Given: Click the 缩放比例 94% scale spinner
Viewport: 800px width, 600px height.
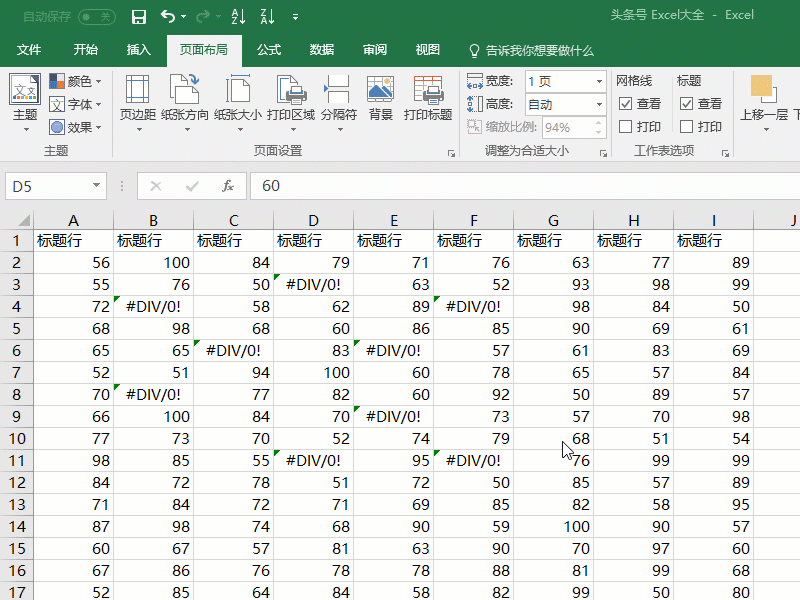Looking at the screenshot, I should tap(574, 127).
